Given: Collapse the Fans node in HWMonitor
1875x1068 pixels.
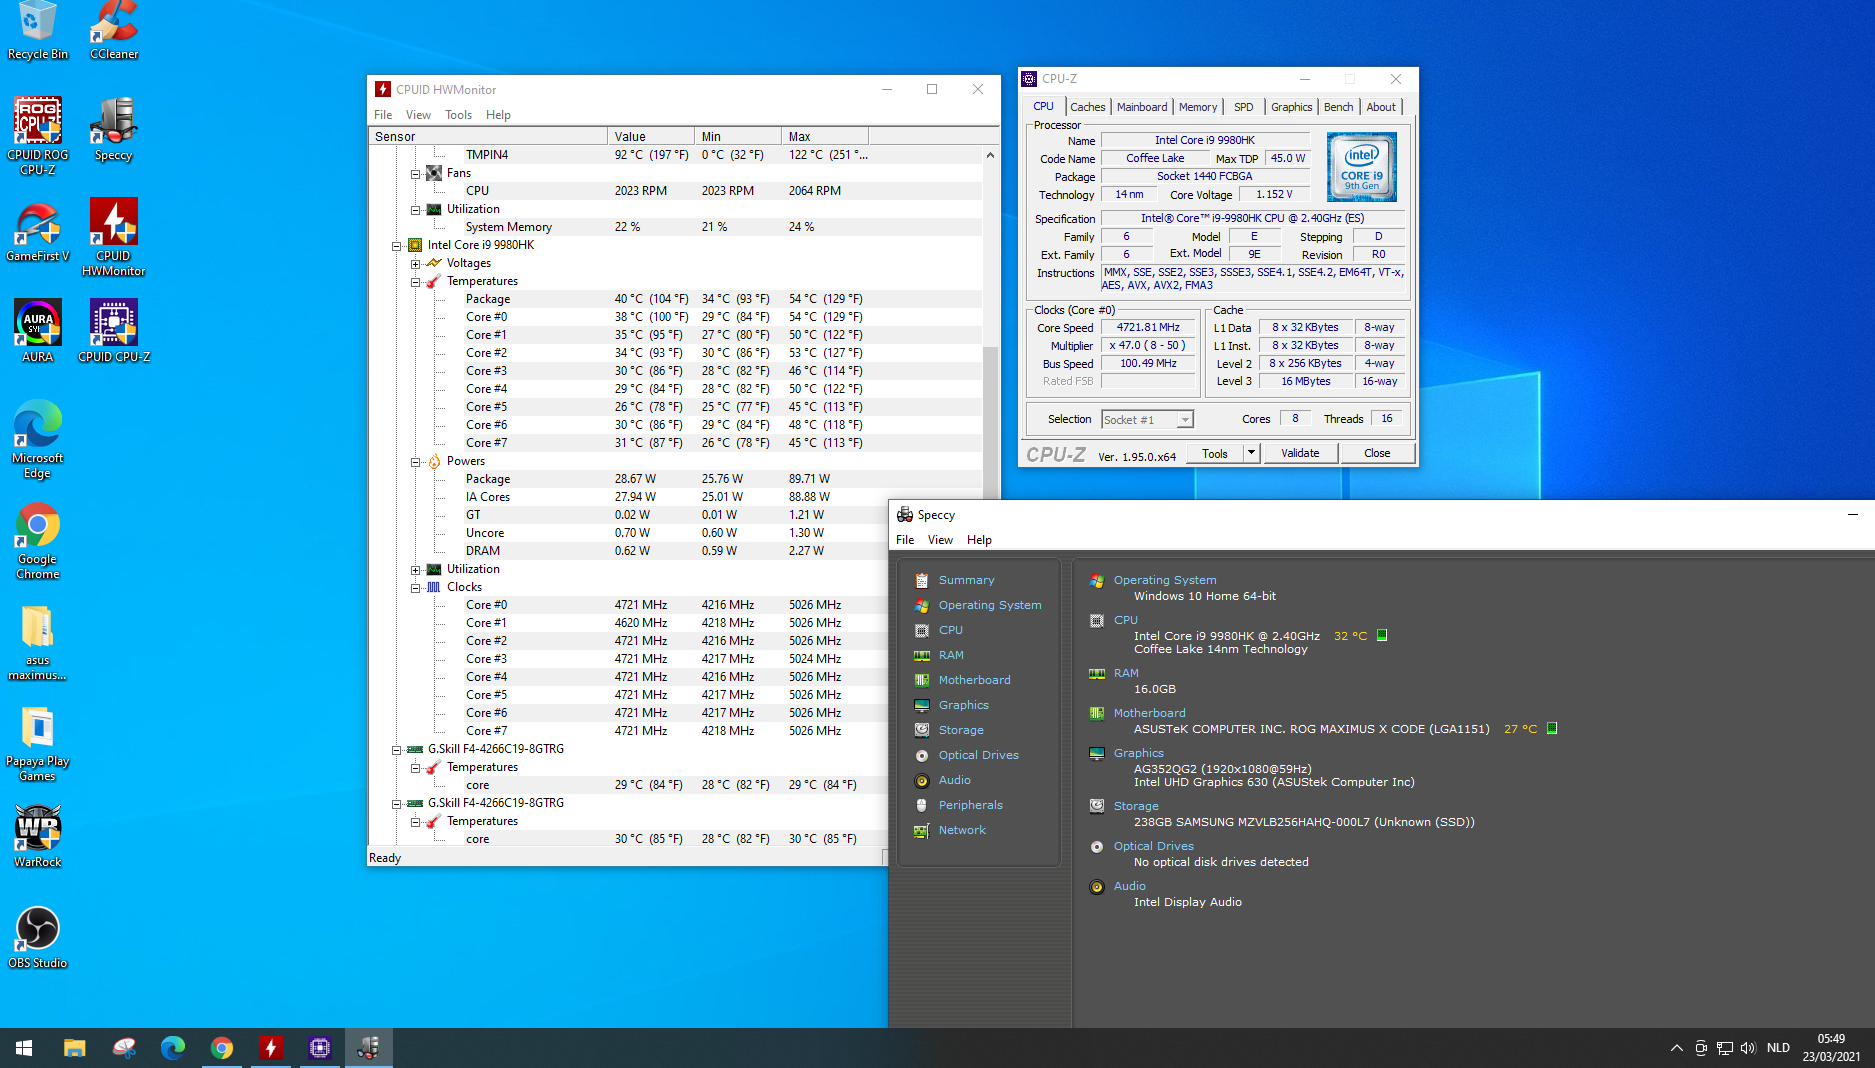Looking at the screenshot, I should tap(416, 174).
